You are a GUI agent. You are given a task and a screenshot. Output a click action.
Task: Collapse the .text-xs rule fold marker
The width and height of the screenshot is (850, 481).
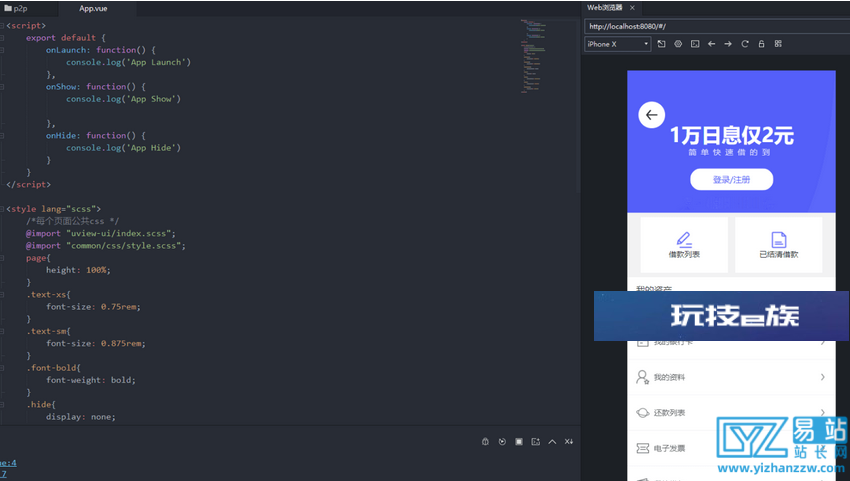(x=2, y=294)
